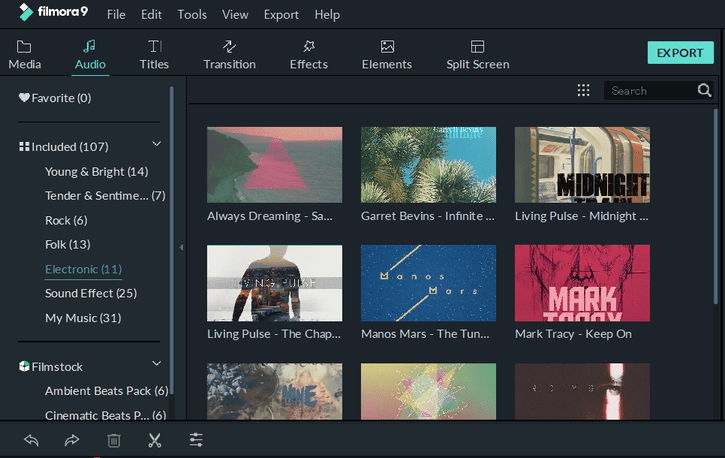Screen dimensions: 725x458
Task: Select the Audio music note icon
Action: point(89,46)
